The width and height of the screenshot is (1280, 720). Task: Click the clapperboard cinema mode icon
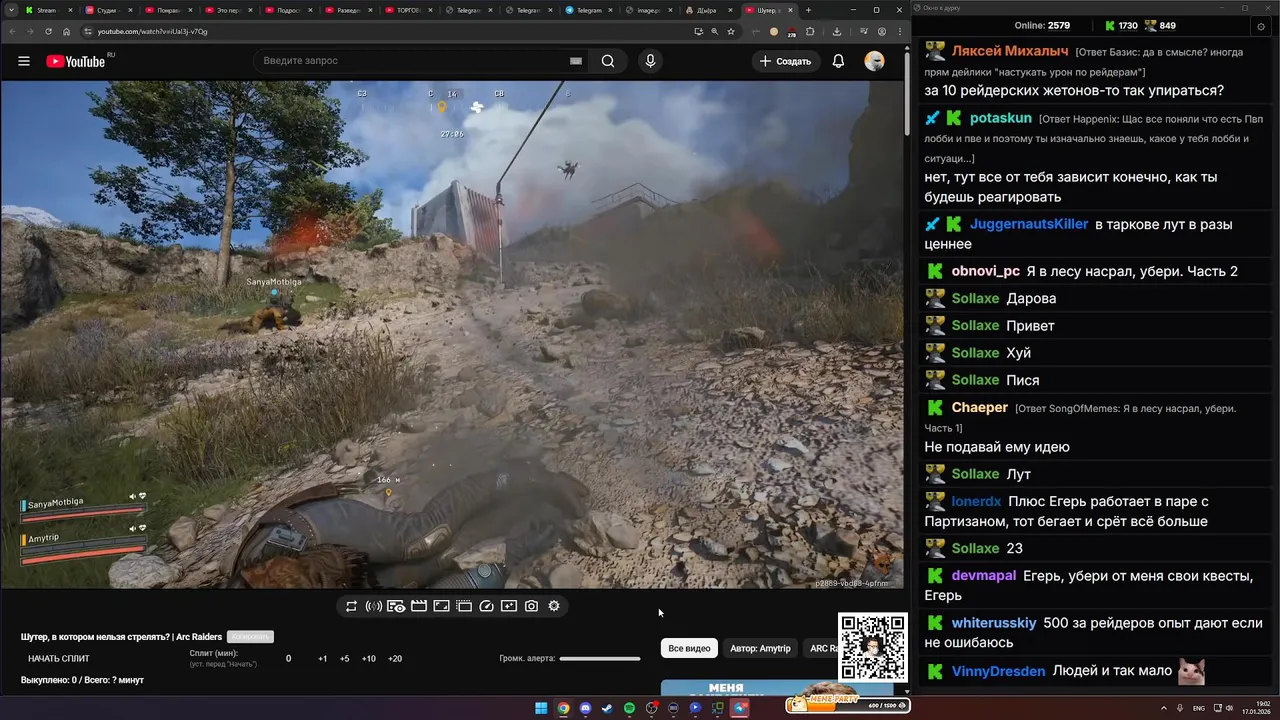click(419, 606)
